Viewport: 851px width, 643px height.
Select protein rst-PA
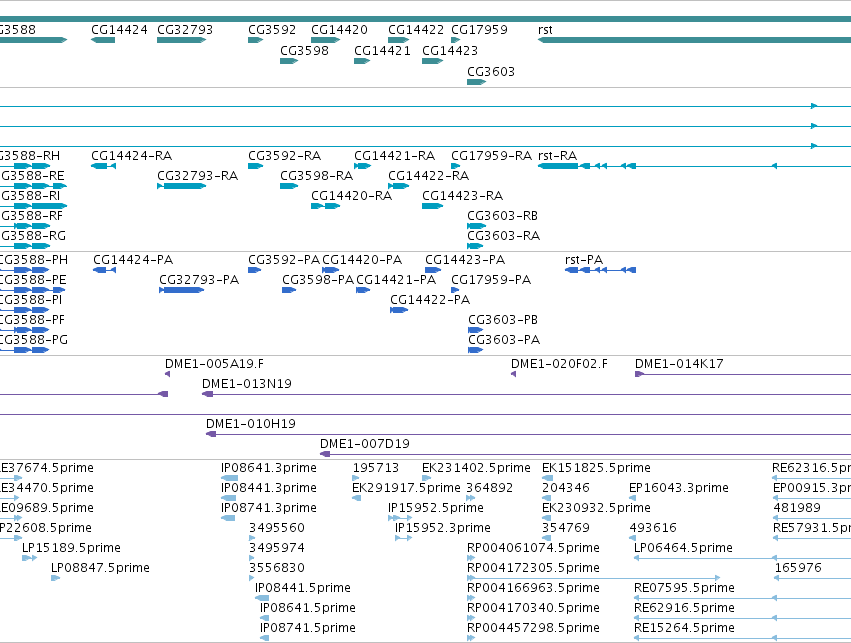(x=584, y=260)
